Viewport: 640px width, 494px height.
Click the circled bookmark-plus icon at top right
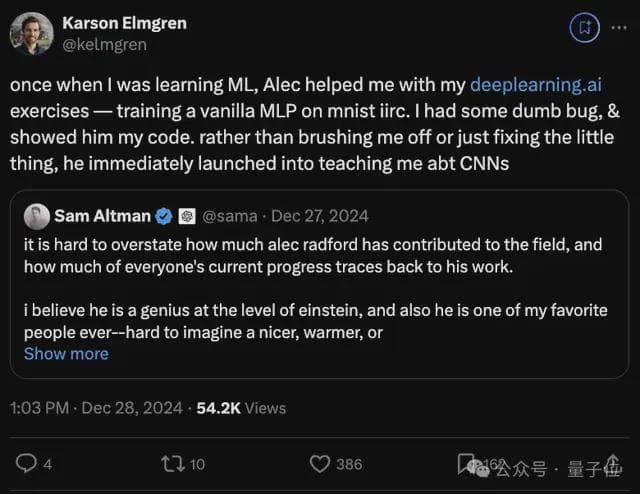(583, 28)
